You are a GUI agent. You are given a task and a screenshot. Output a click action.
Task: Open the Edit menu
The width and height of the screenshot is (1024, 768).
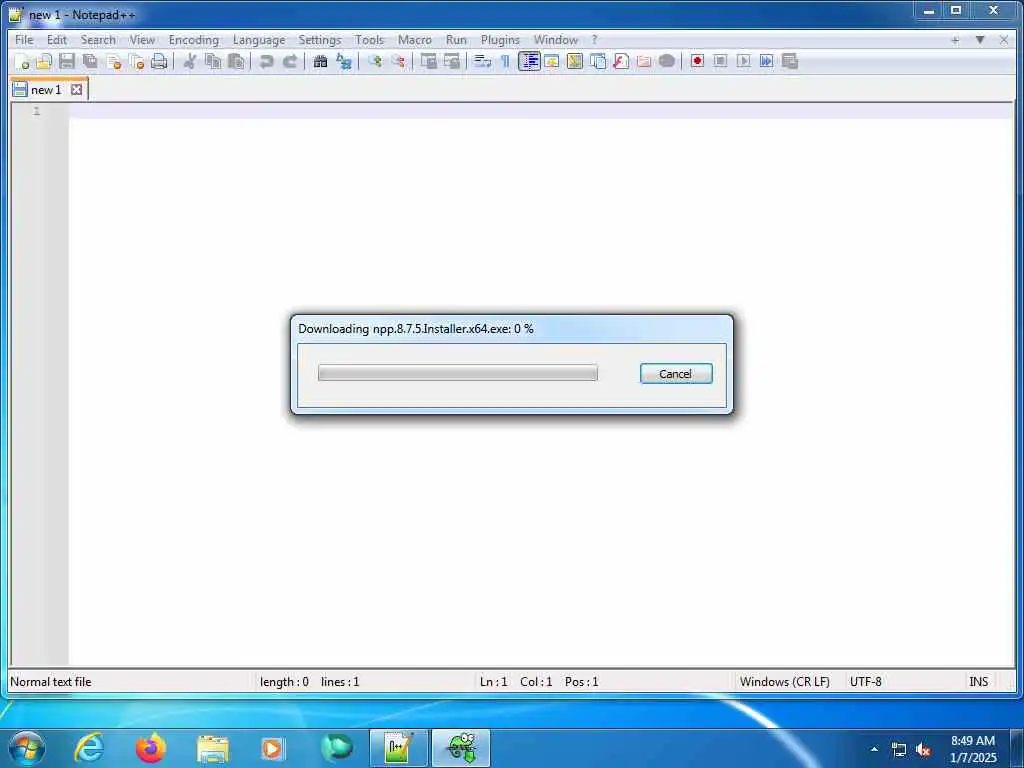(x=57, y=40)
